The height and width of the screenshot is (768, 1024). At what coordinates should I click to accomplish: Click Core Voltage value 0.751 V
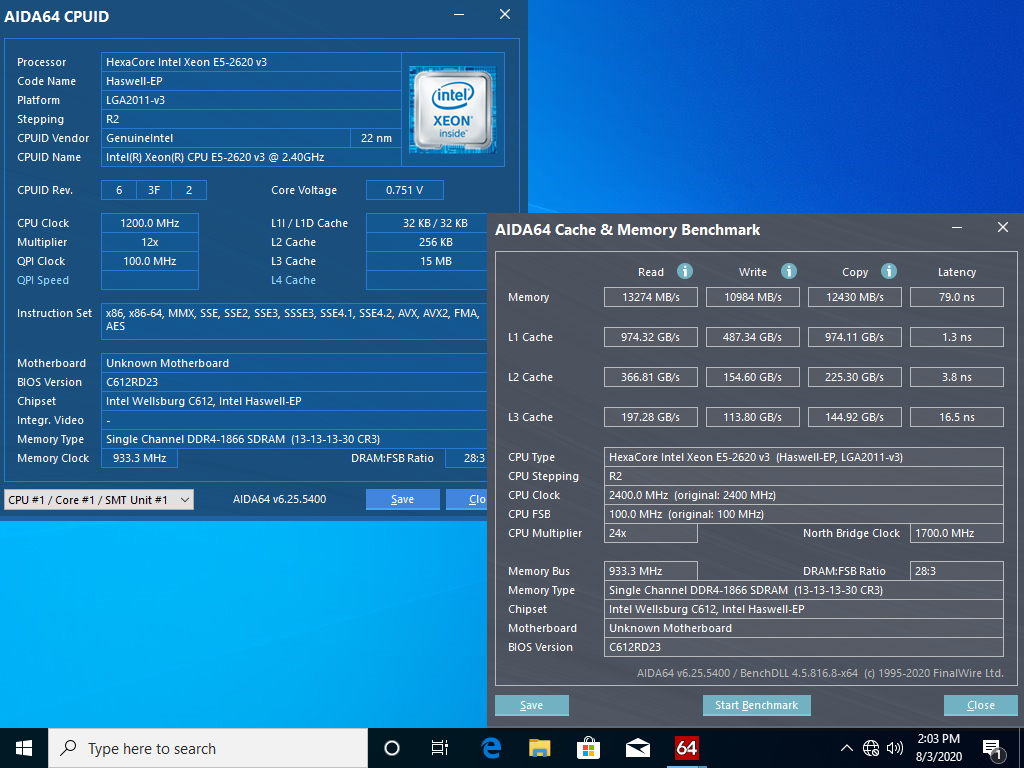(x=404, y=190)
